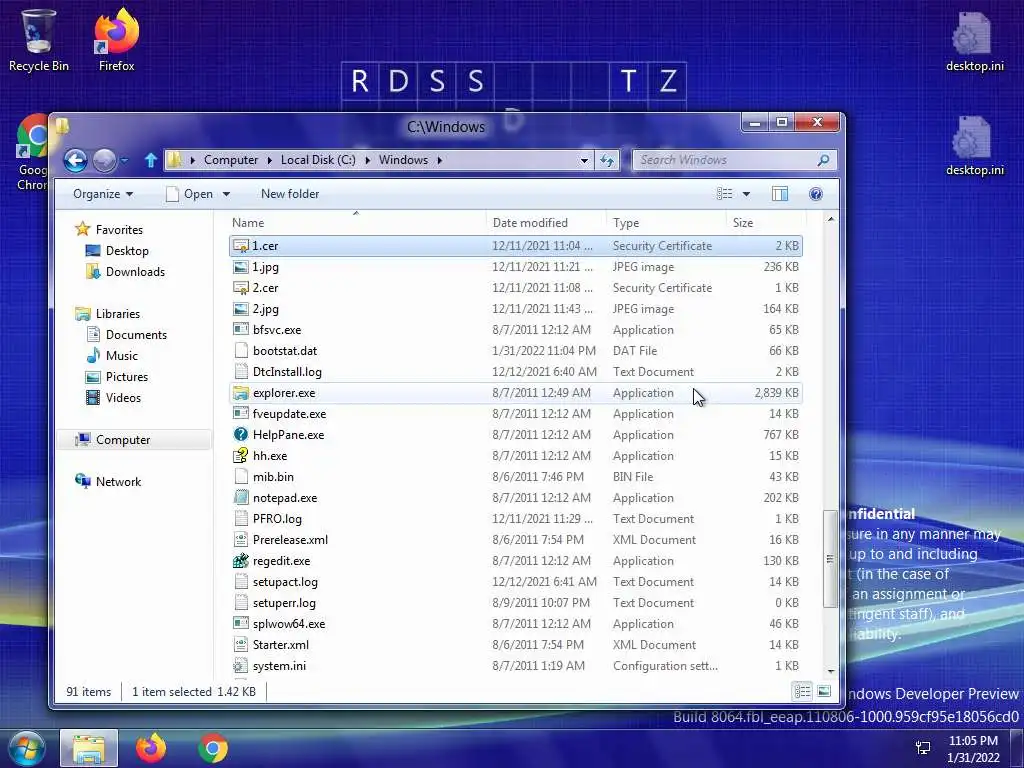Click File Explorer in the taskbar

coord(89,748)
